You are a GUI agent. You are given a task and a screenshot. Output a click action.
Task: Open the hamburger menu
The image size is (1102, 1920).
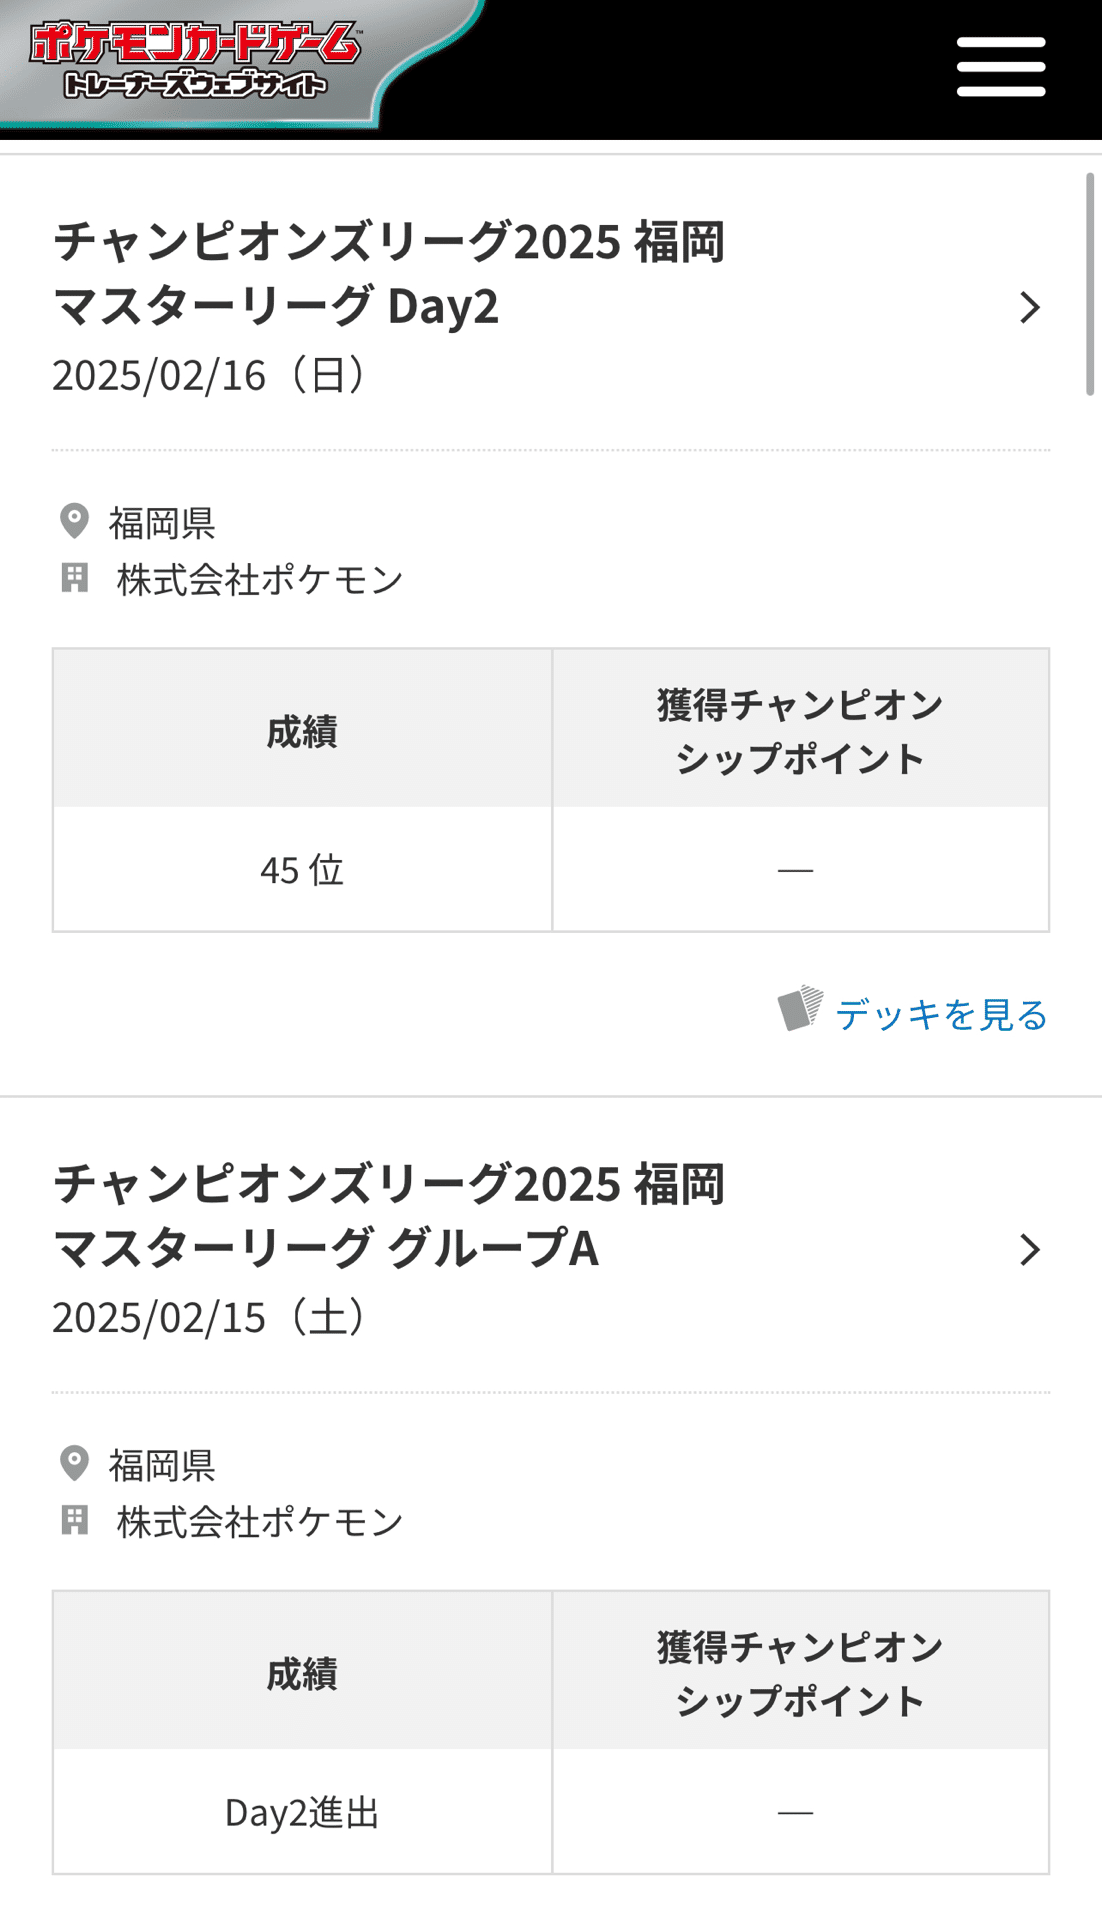coord(1000,67)
